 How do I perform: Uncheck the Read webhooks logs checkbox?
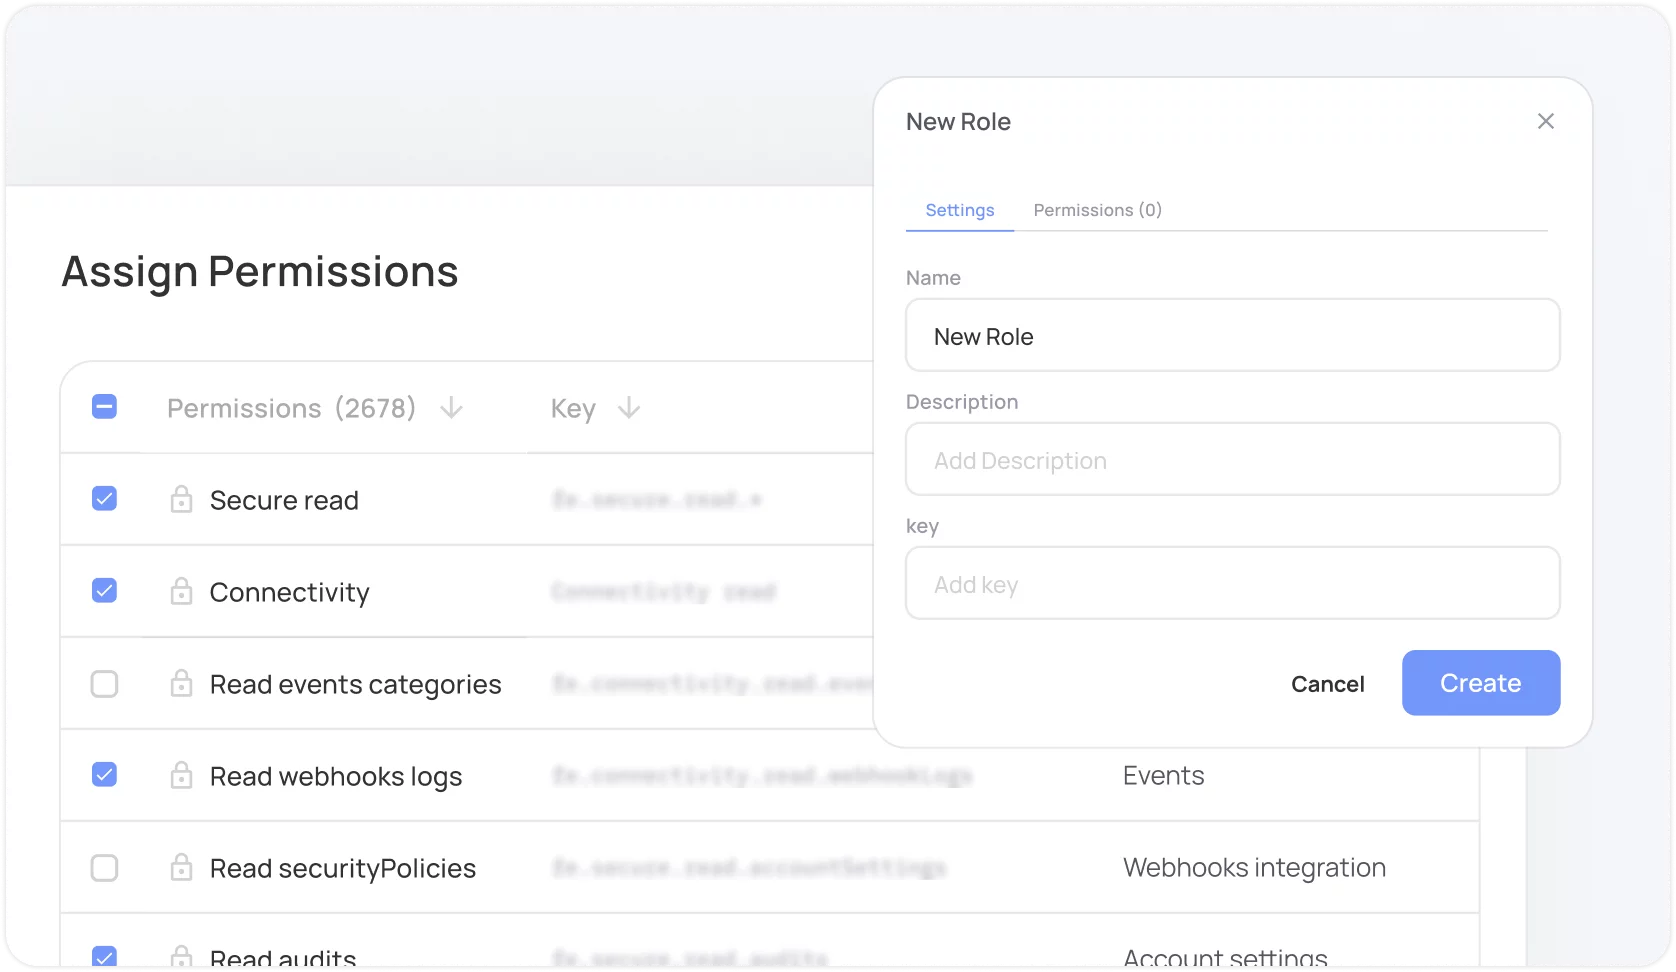click(x=104, y=774)
